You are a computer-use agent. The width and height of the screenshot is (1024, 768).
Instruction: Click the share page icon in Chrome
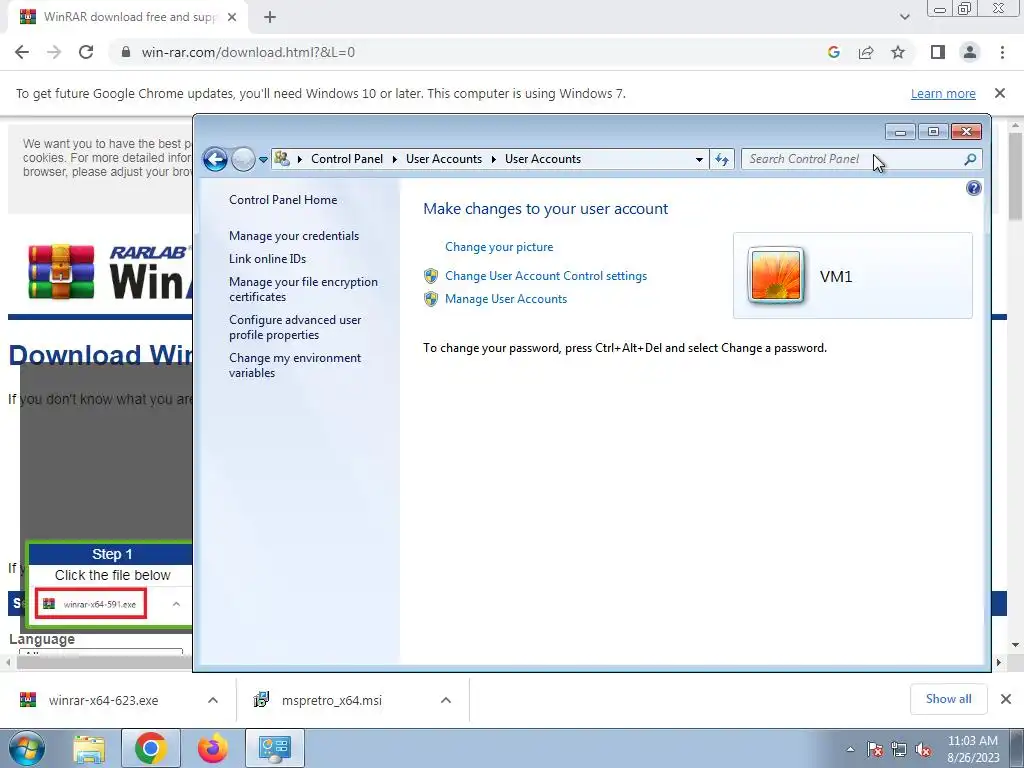click(x=866, y=52)
